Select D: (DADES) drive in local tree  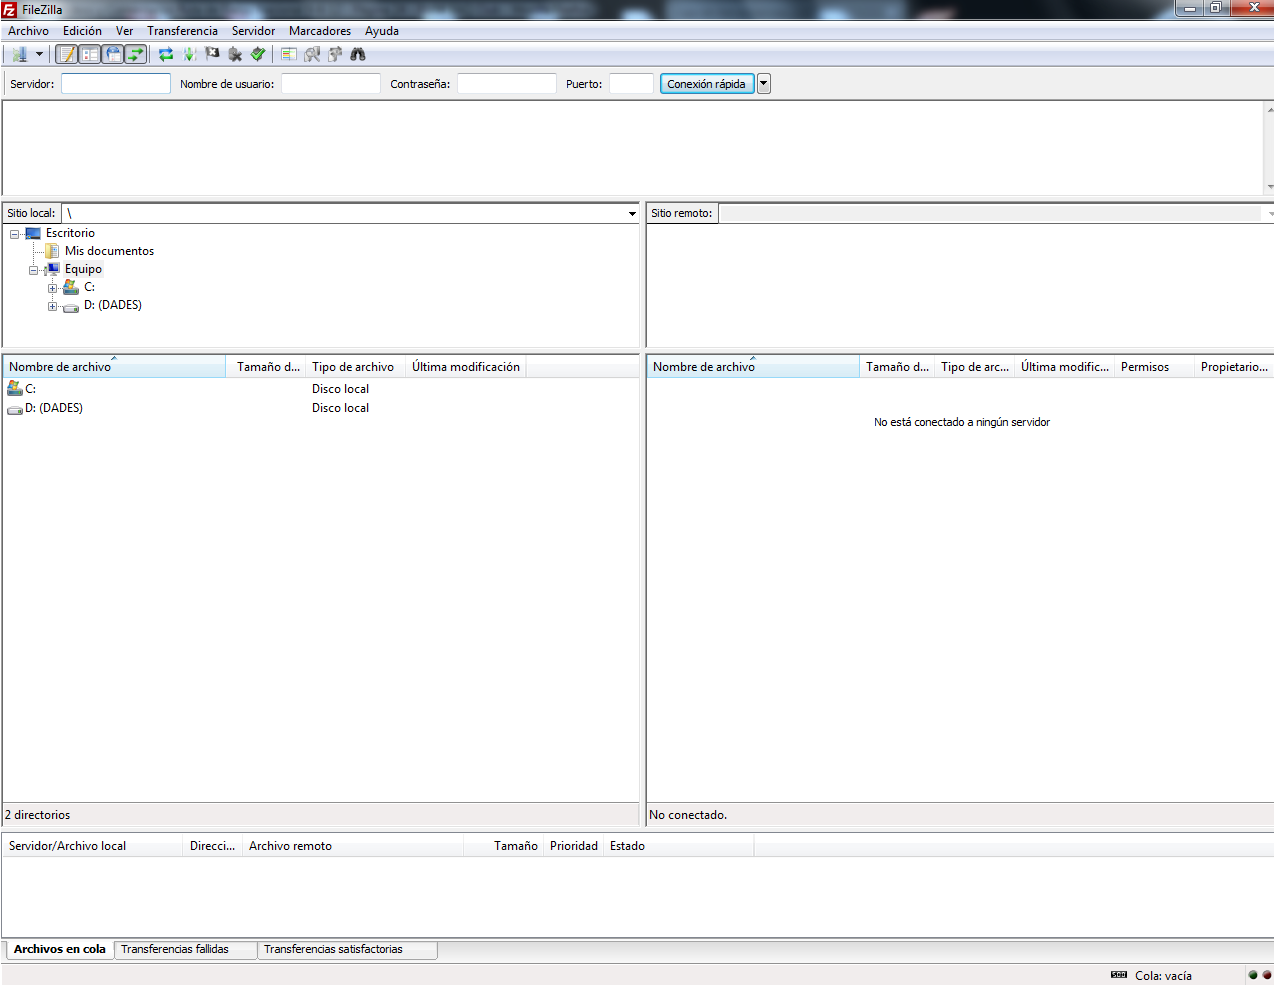point(112,305)
